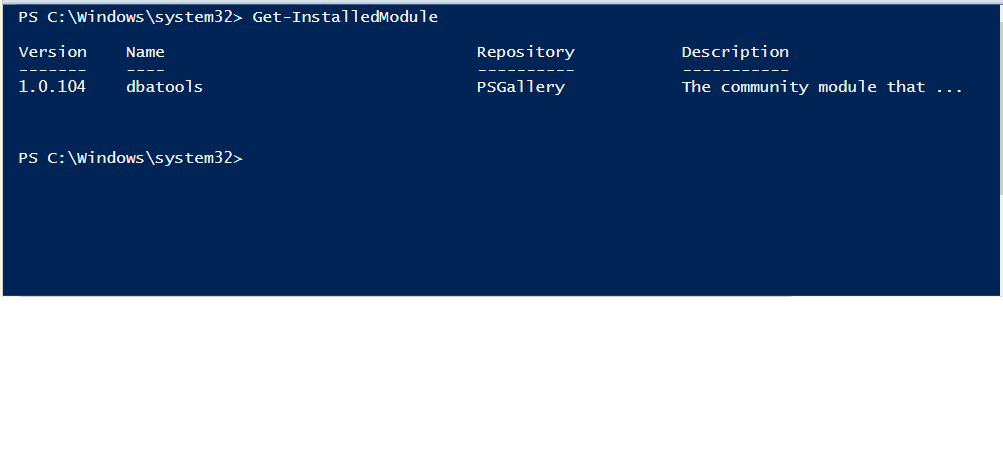1003x460 pixels.
Task: Select the dbatools module name
Action: point(164,87)
